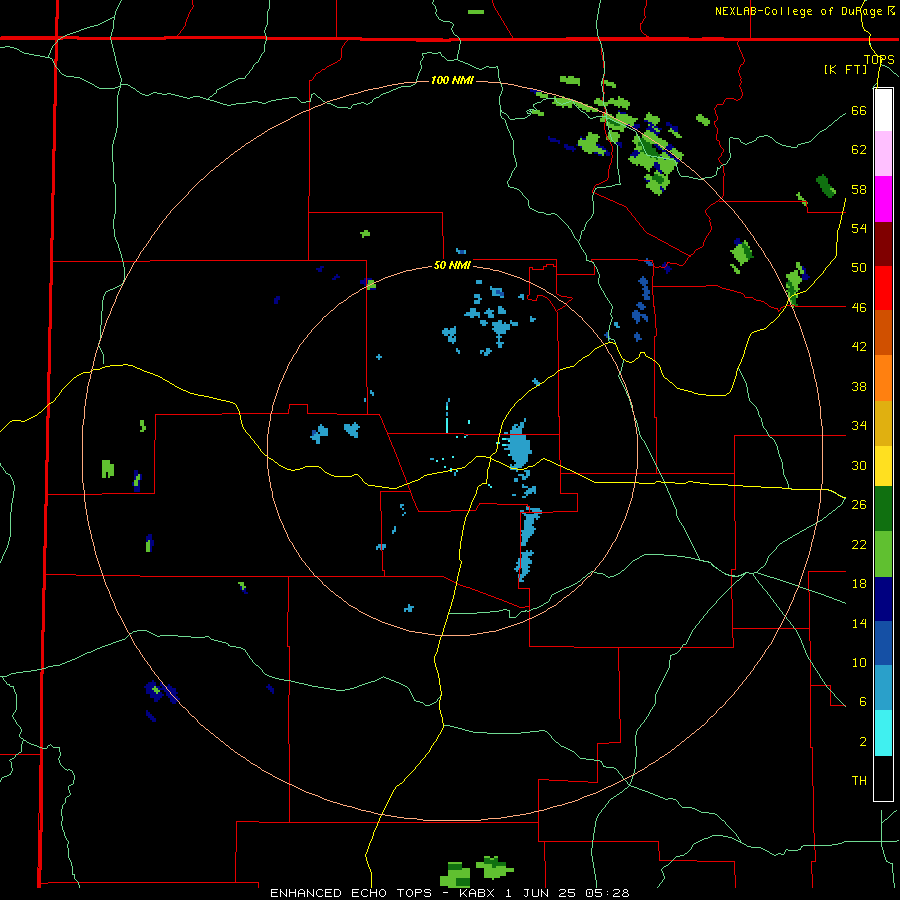The width and height of the screenshot is (900, 900).
Task: Click the '10' legend value label
Action: click(x=859, y=662)
